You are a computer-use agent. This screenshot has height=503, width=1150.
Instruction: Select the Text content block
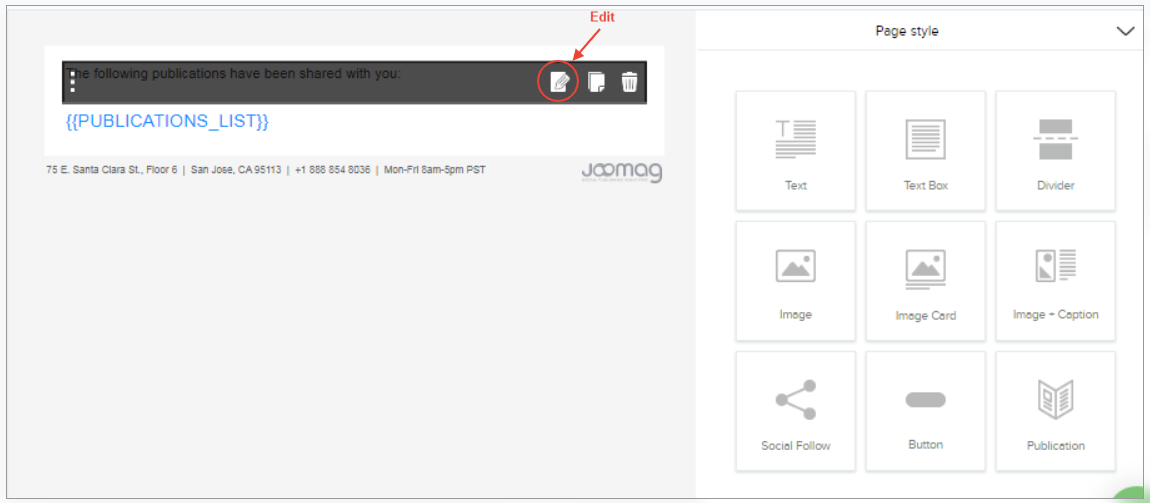tap(795, 151)
